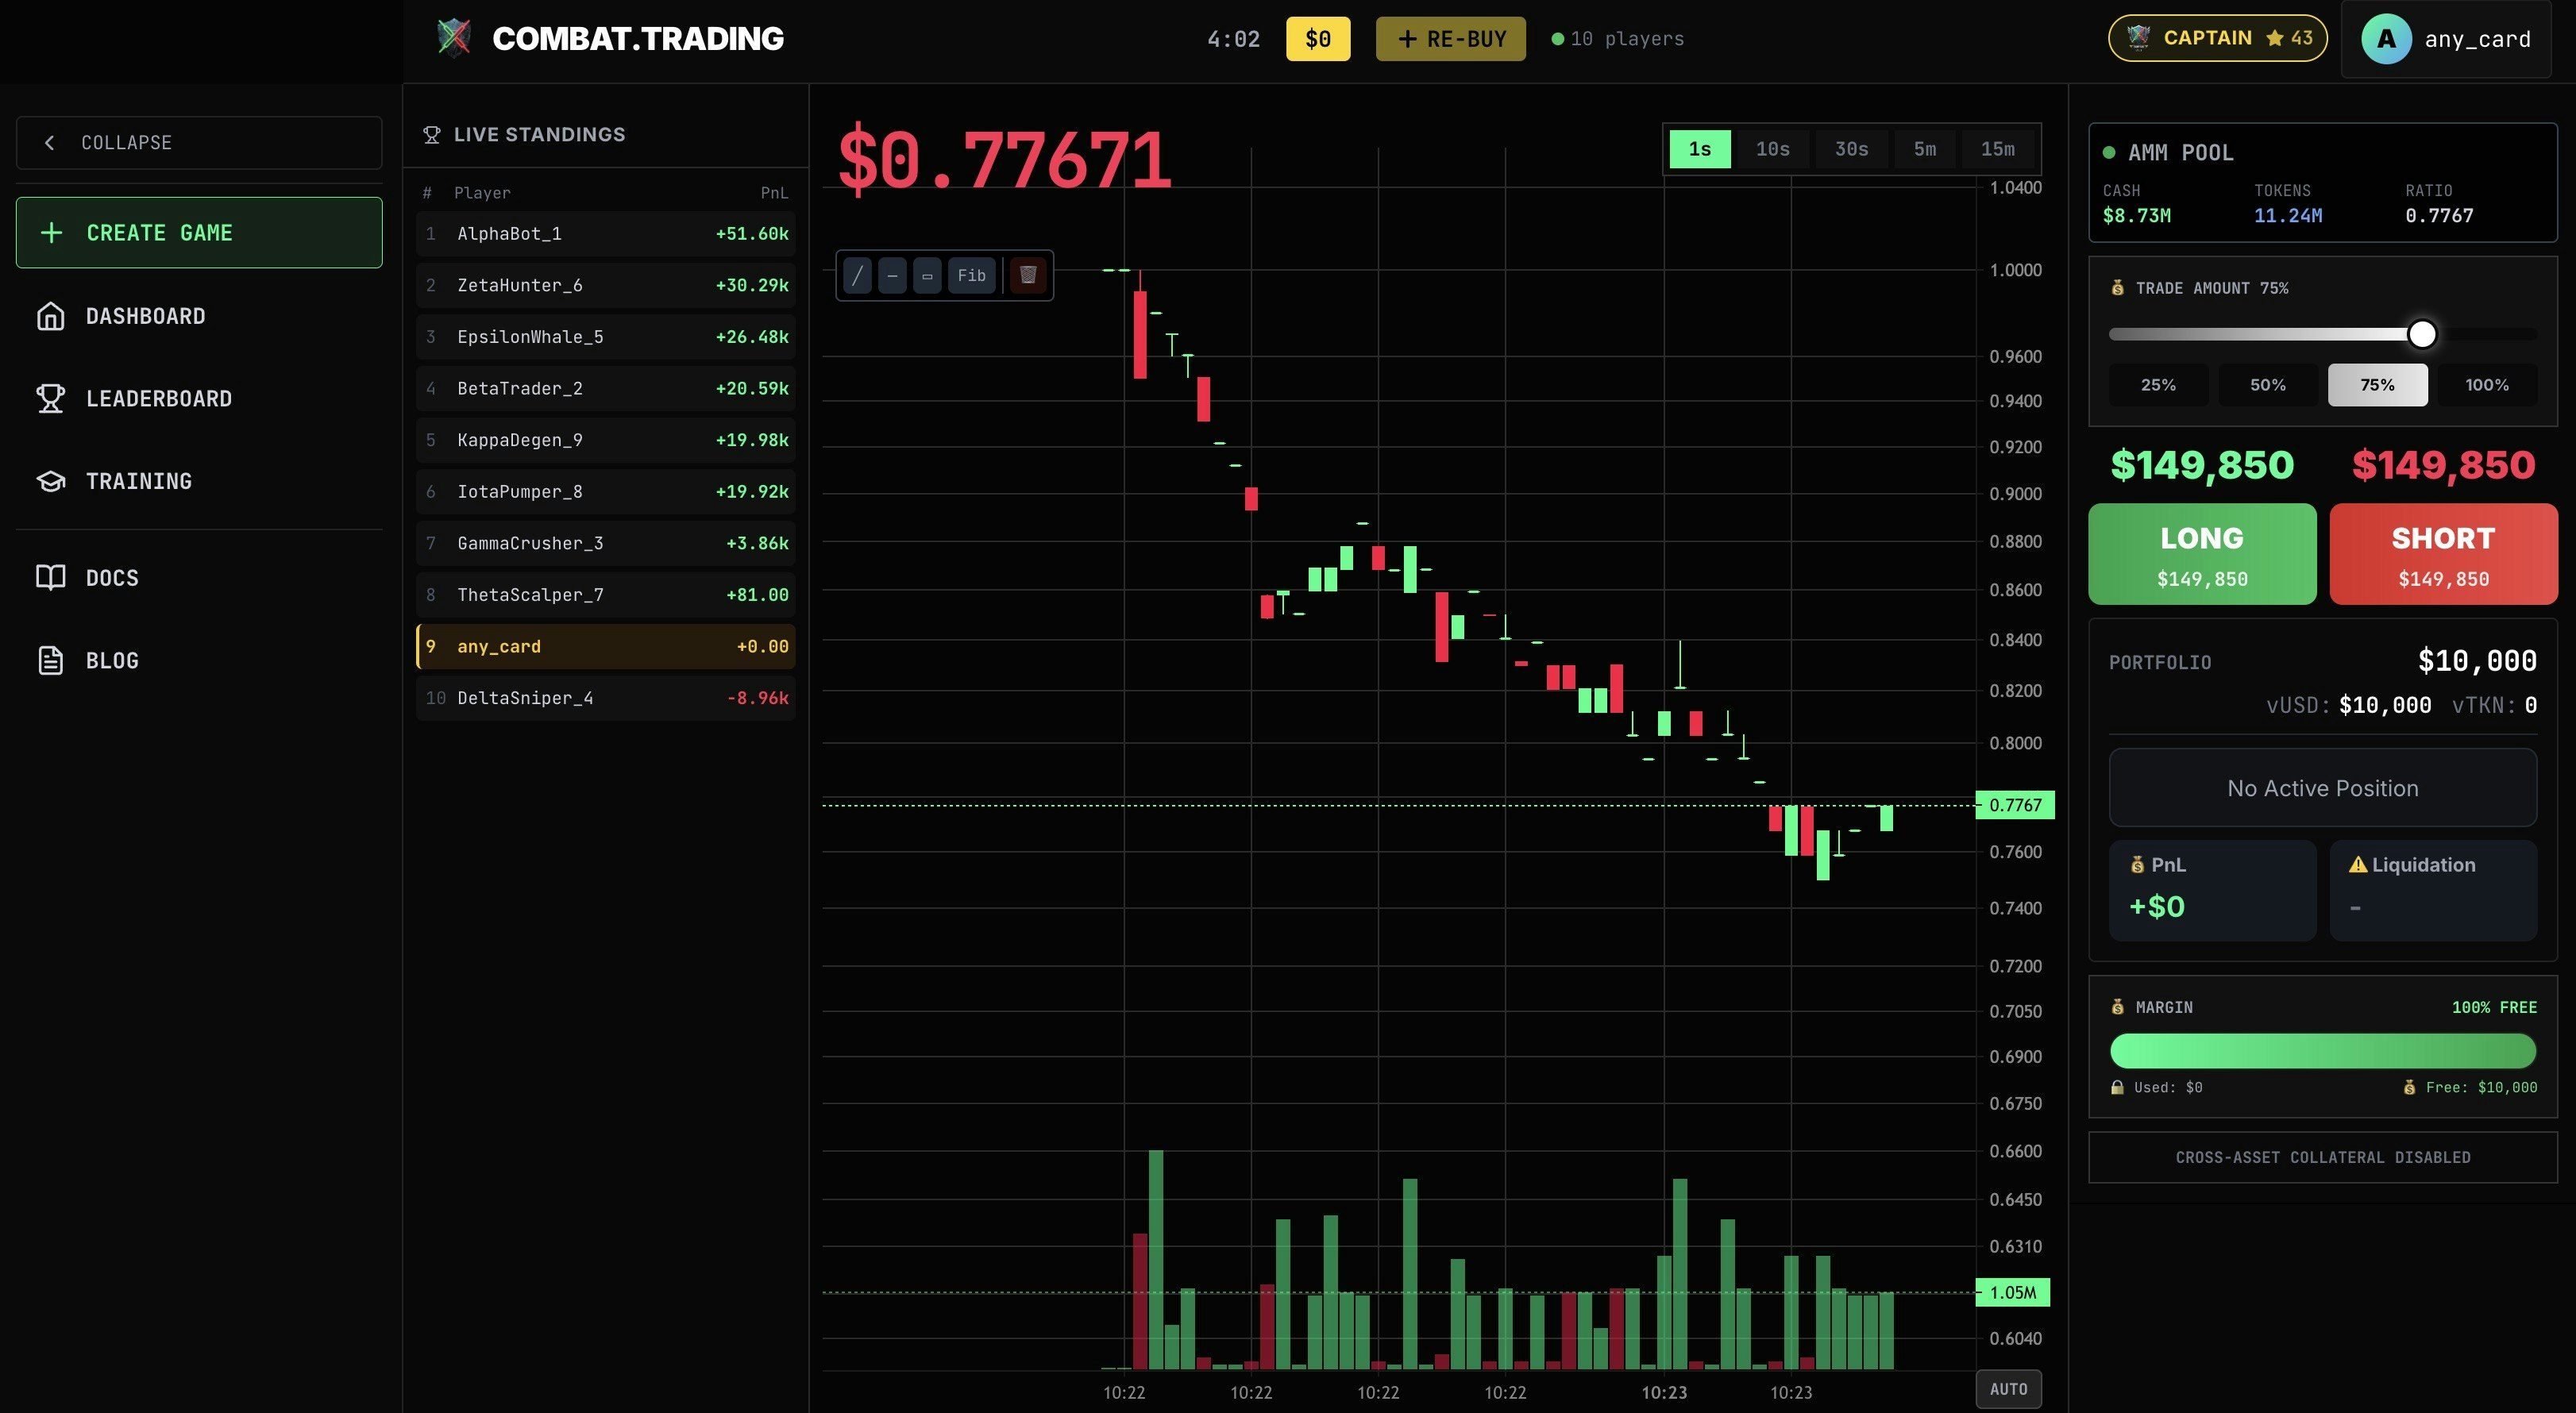
Task: Select any_card in the live standings list
Action: tap(604, 645)
